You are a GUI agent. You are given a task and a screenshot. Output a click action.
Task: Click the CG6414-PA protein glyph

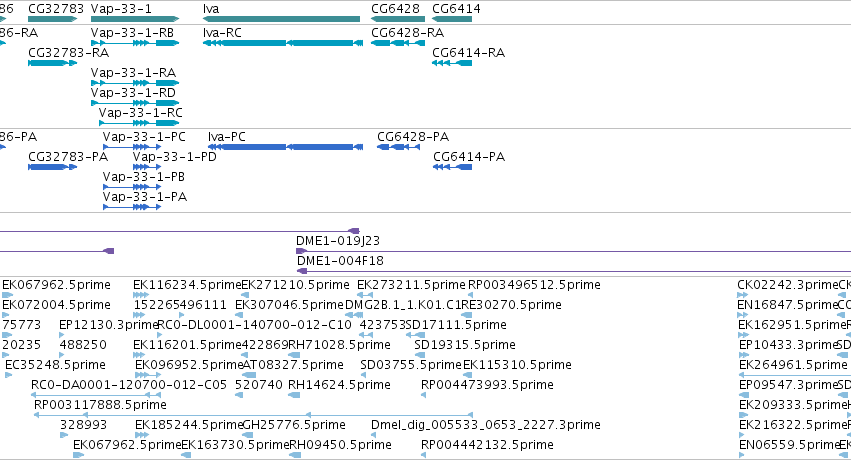[x=453, y=167]
